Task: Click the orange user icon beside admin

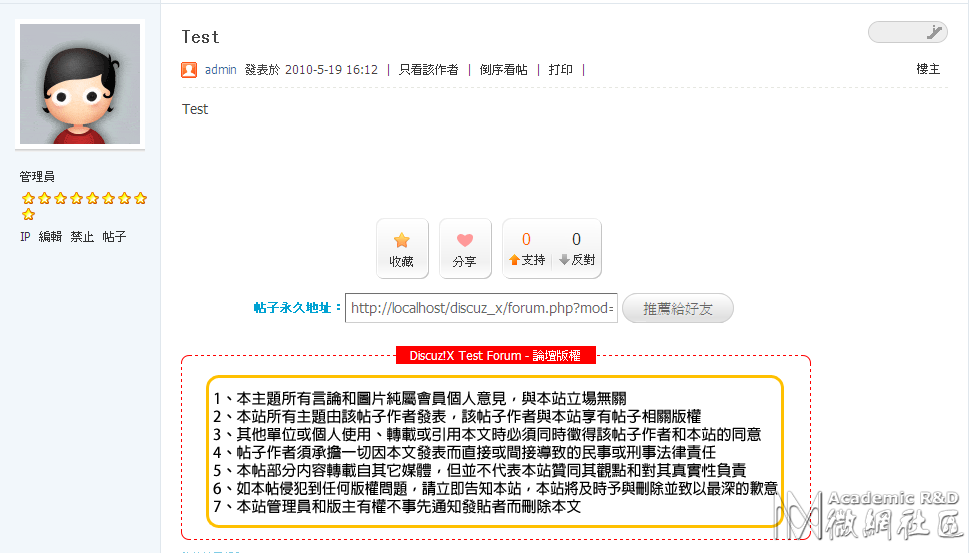Action: point(189,70)
